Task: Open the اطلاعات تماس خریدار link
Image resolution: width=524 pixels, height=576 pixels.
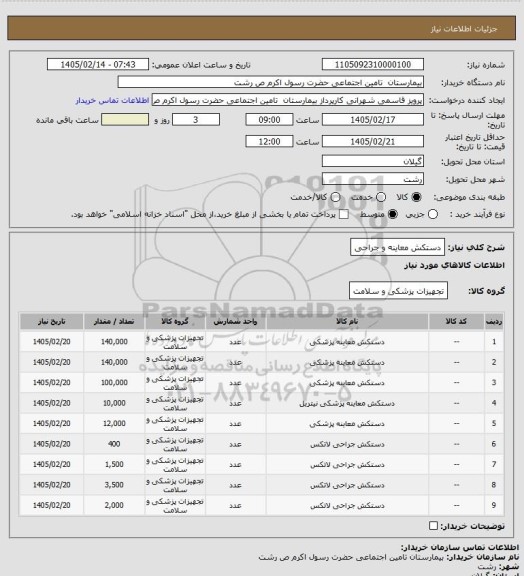Action: click(112, 100)
